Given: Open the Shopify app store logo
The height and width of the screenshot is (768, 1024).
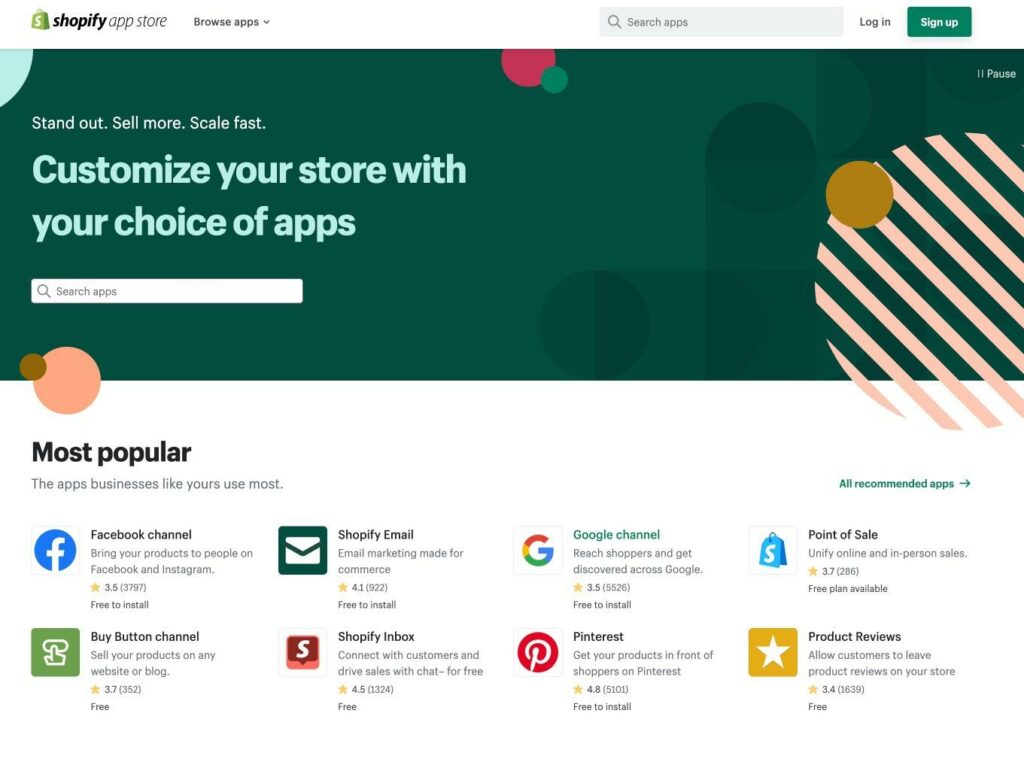Looking at the screenshot, I should [99, 21].
